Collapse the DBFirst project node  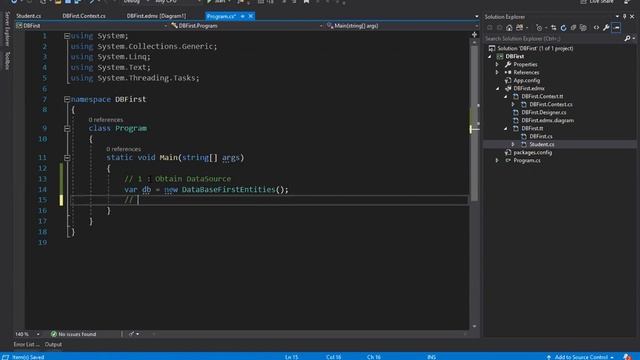[490, 57]
